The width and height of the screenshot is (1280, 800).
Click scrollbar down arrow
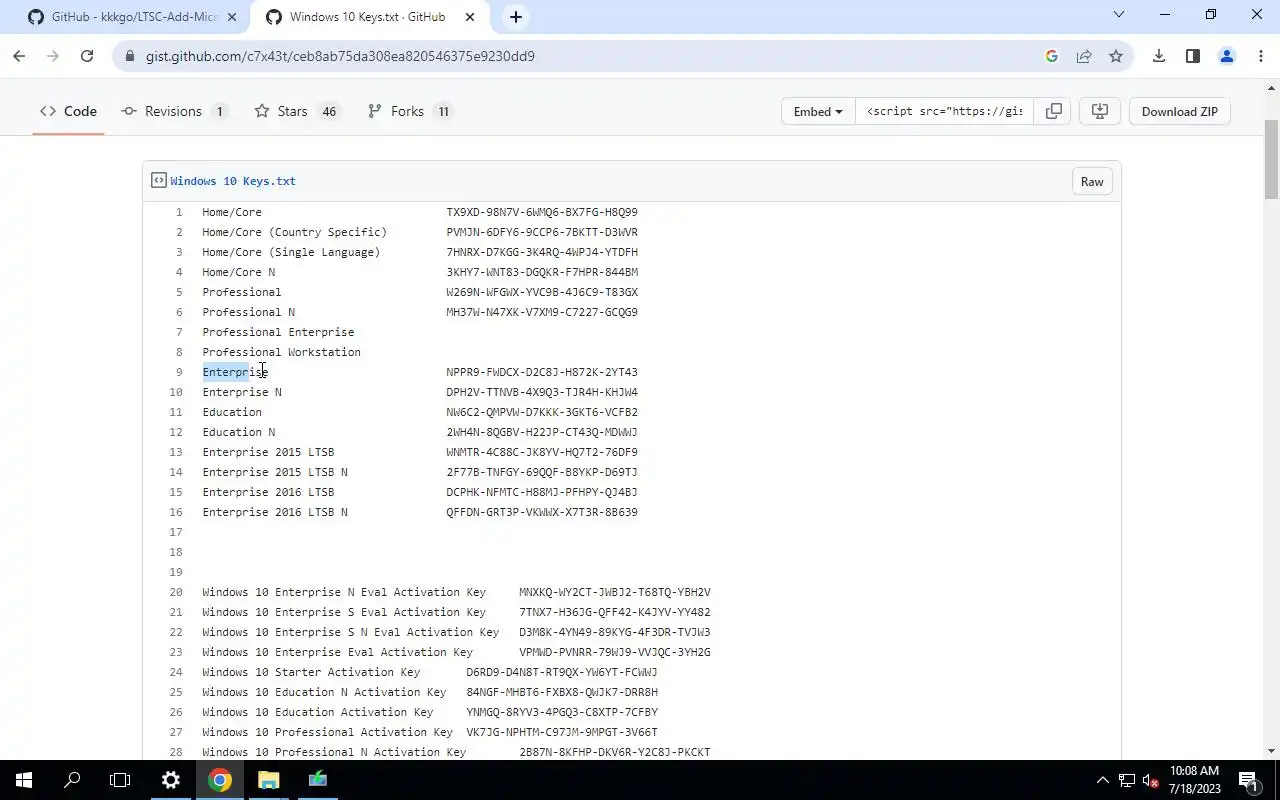click(x=1271, y=751)
